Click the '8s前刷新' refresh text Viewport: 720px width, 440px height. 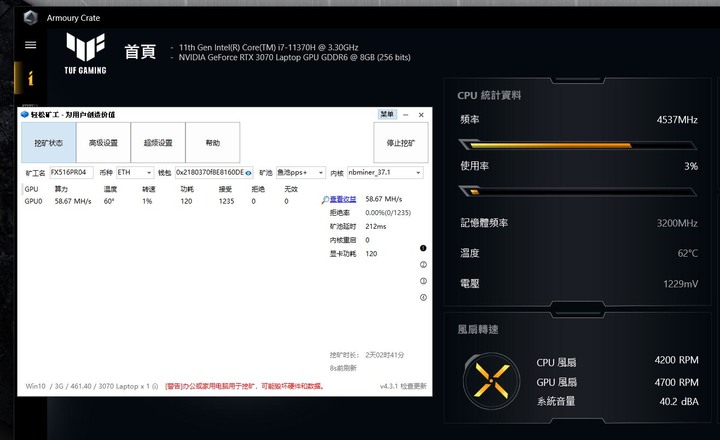point(343,368)
